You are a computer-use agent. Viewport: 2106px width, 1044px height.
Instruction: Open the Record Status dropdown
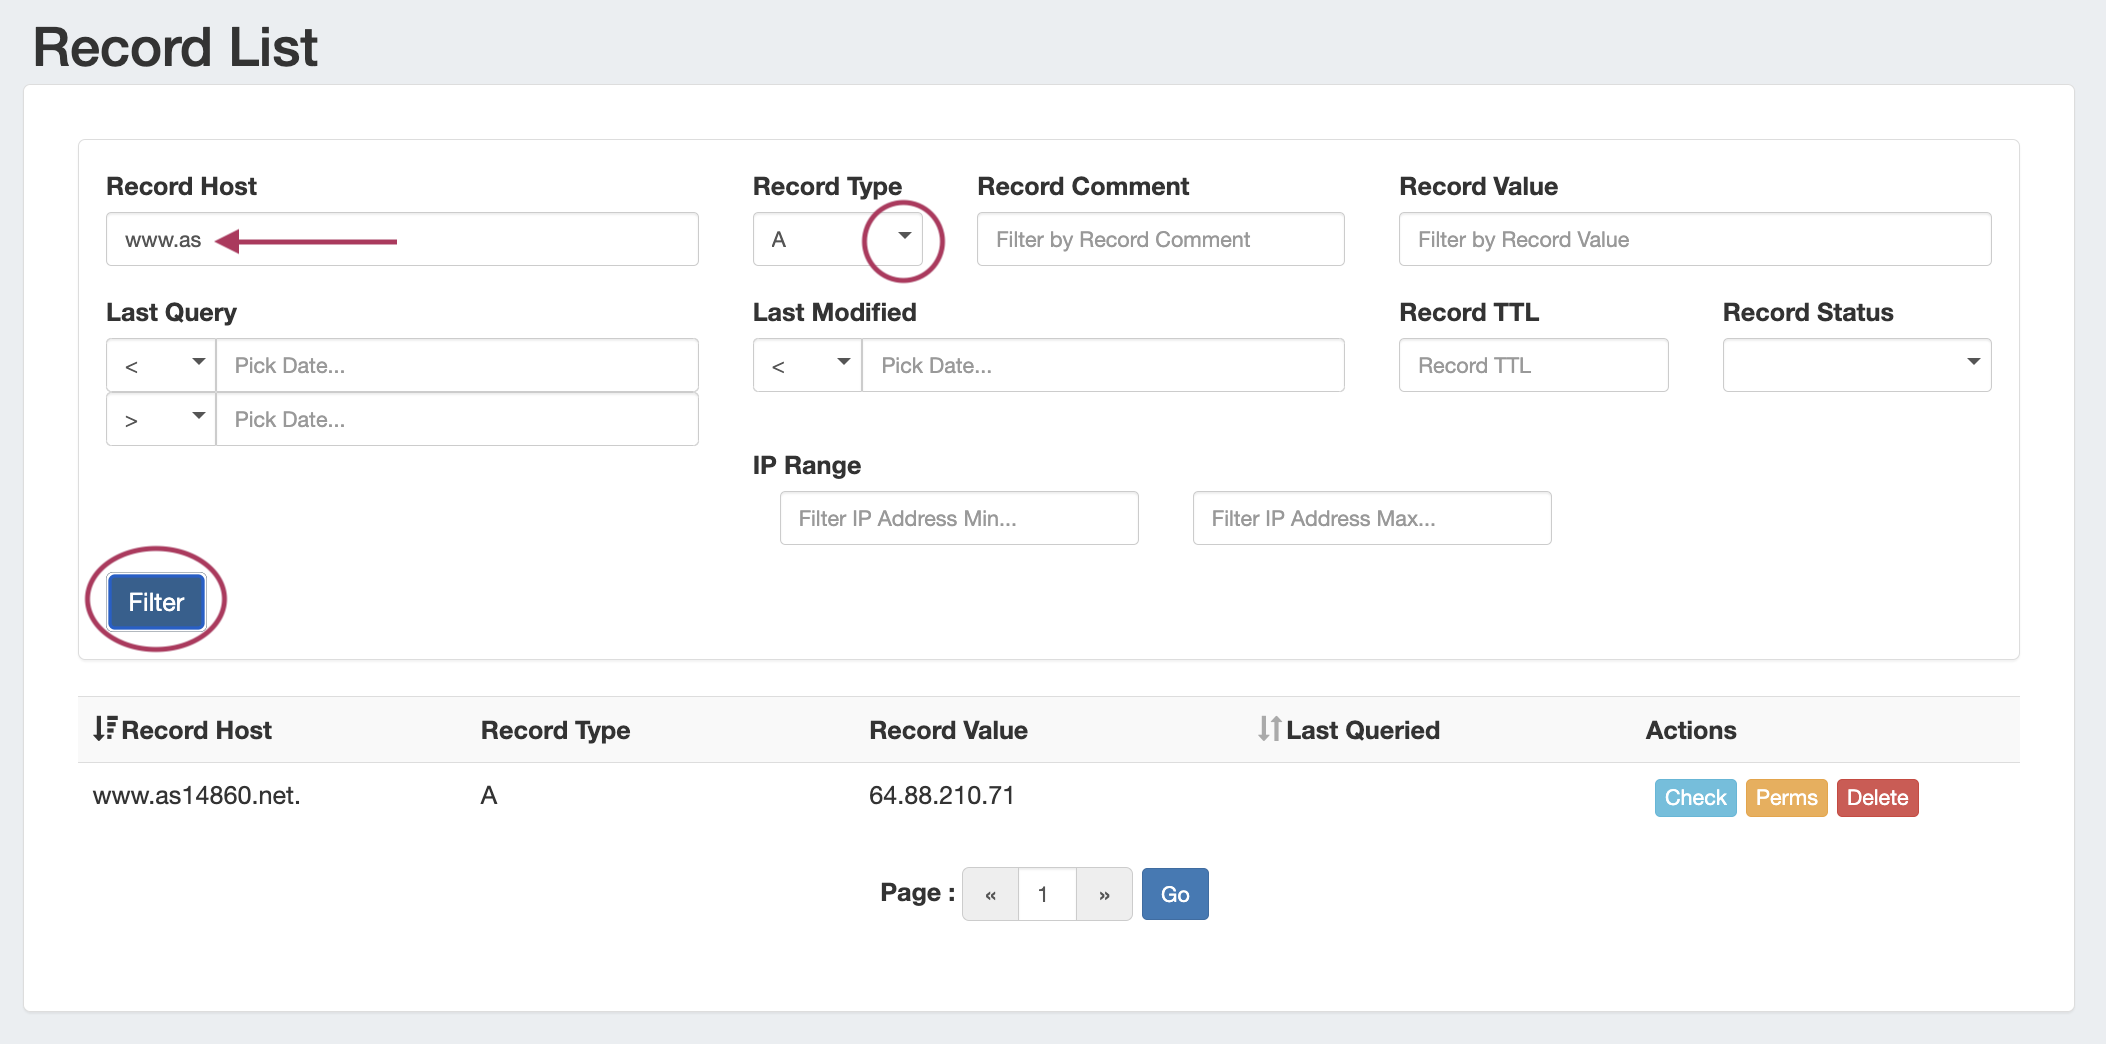tap(1856, 365)
